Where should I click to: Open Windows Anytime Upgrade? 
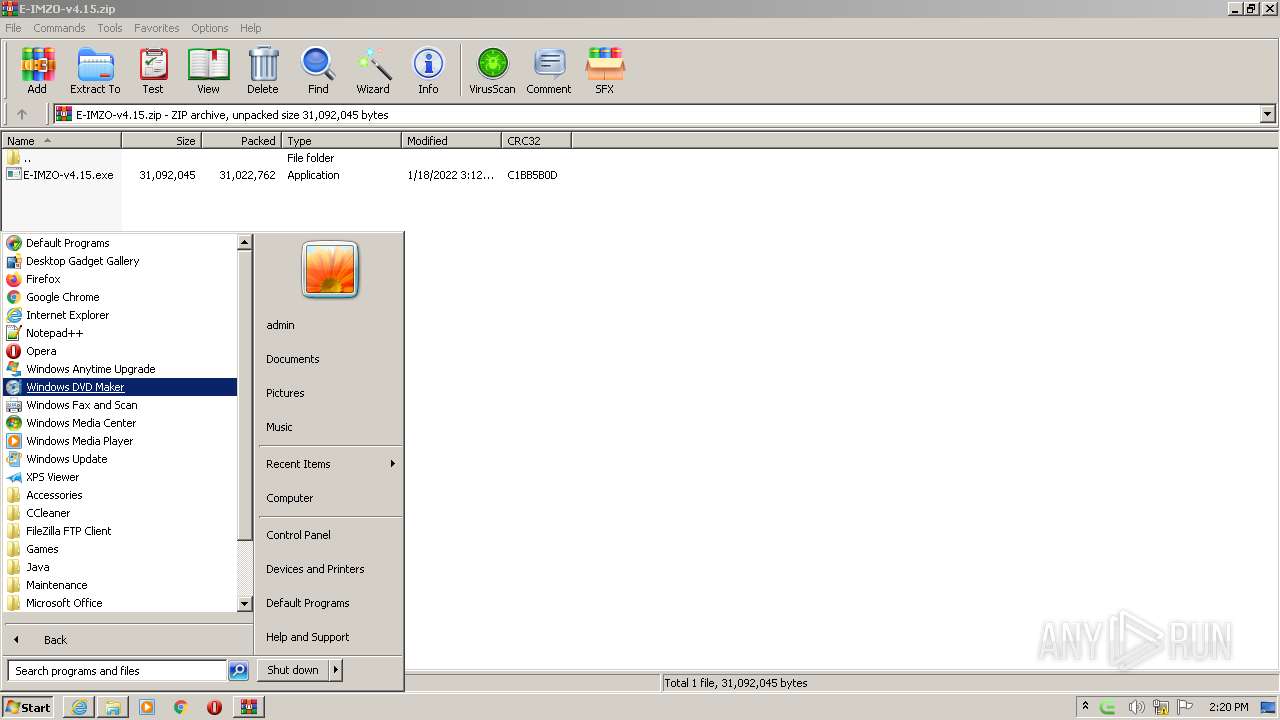[120, 369]
